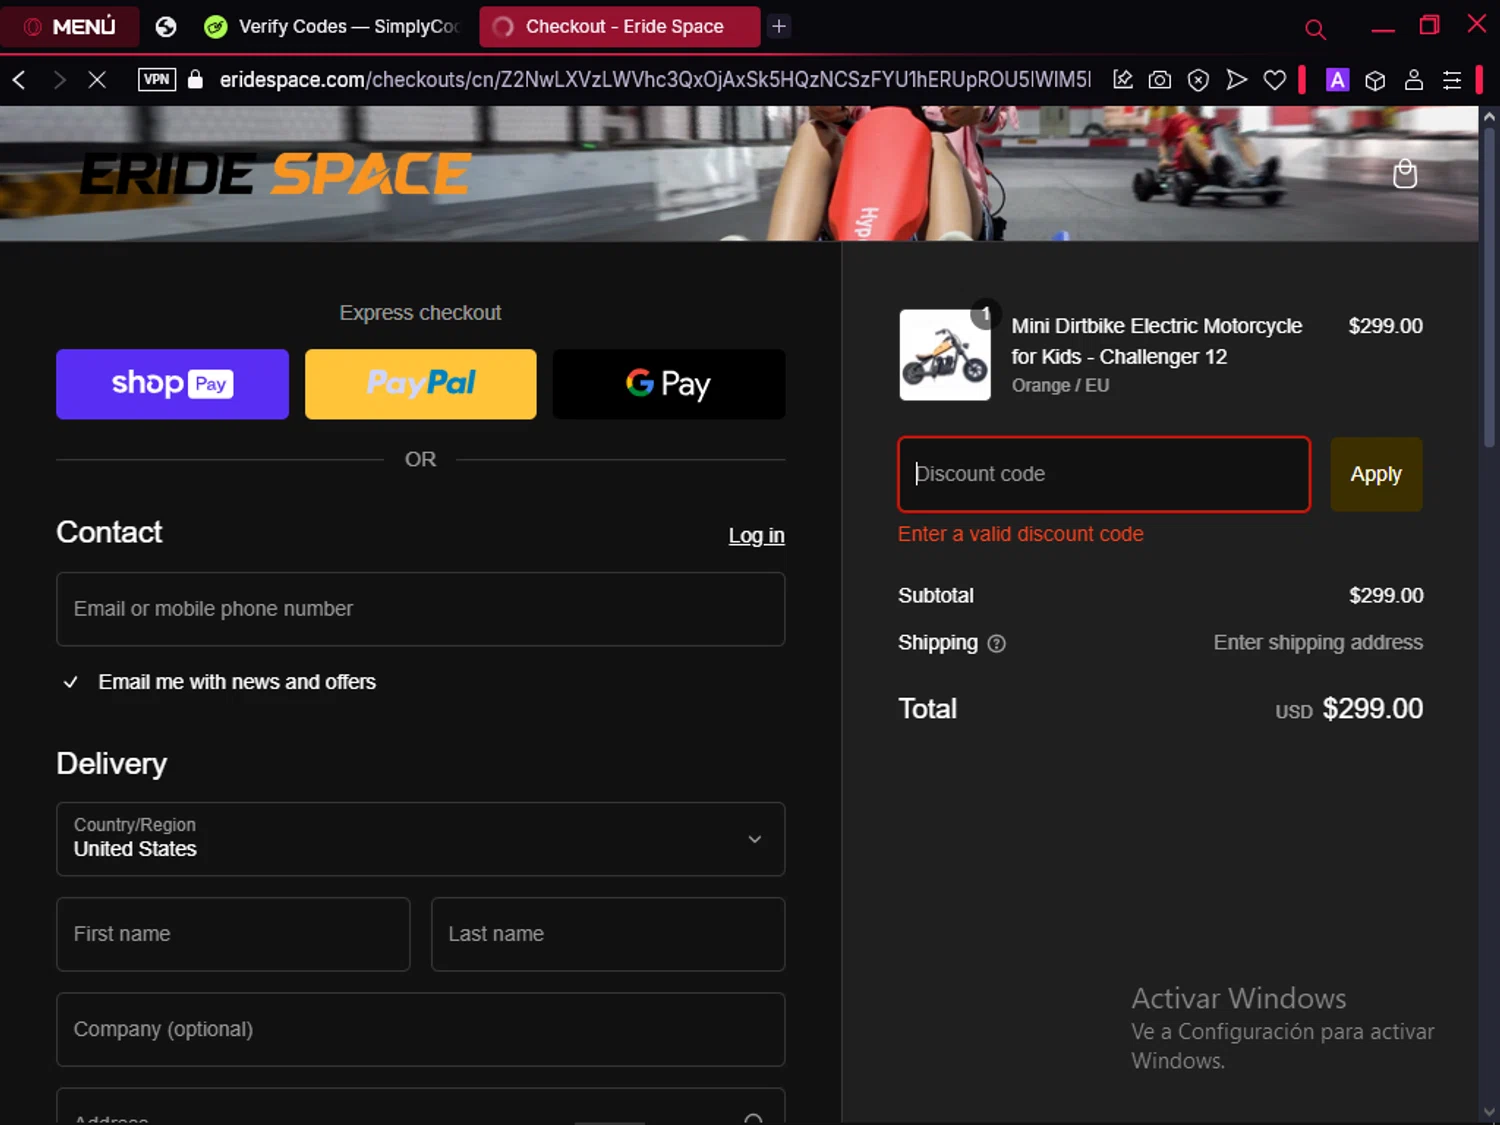
Task: Click the Orange / EU variant text
Action: [1060, 386]
